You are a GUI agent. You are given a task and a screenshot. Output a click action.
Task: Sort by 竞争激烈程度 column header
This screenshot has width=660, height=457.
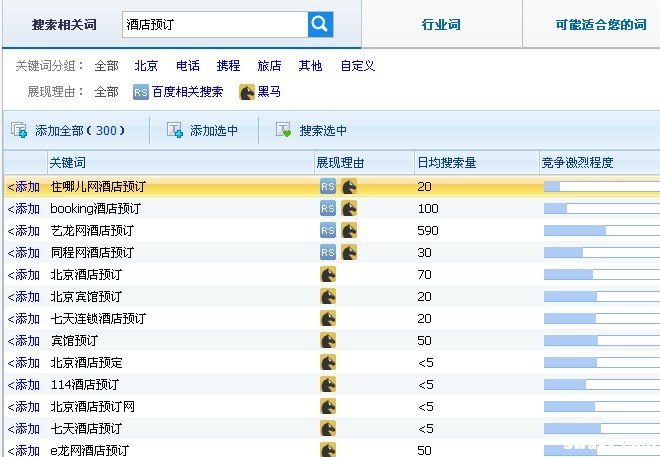(x=577, y=162)
